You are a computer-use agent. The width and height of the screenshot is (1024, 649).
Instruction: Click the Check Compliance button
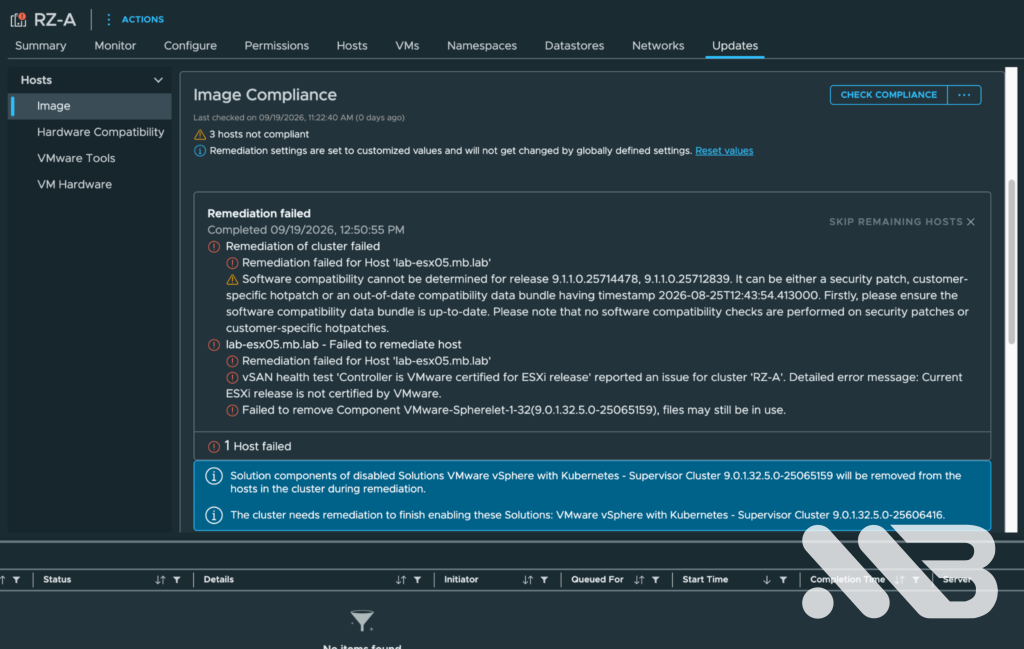pyautogui.click(x=888, y=95)
